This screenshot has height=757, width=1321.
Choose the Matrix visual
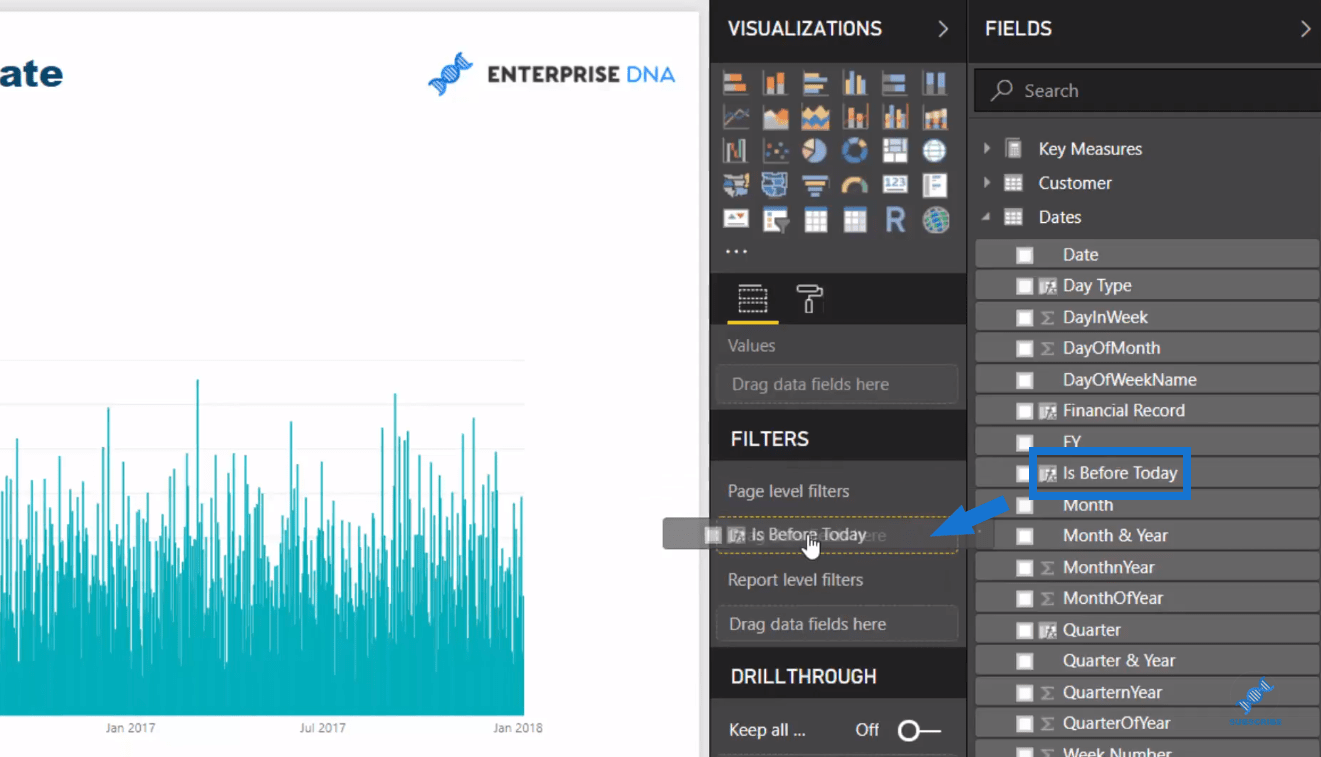tap(855, 219)
